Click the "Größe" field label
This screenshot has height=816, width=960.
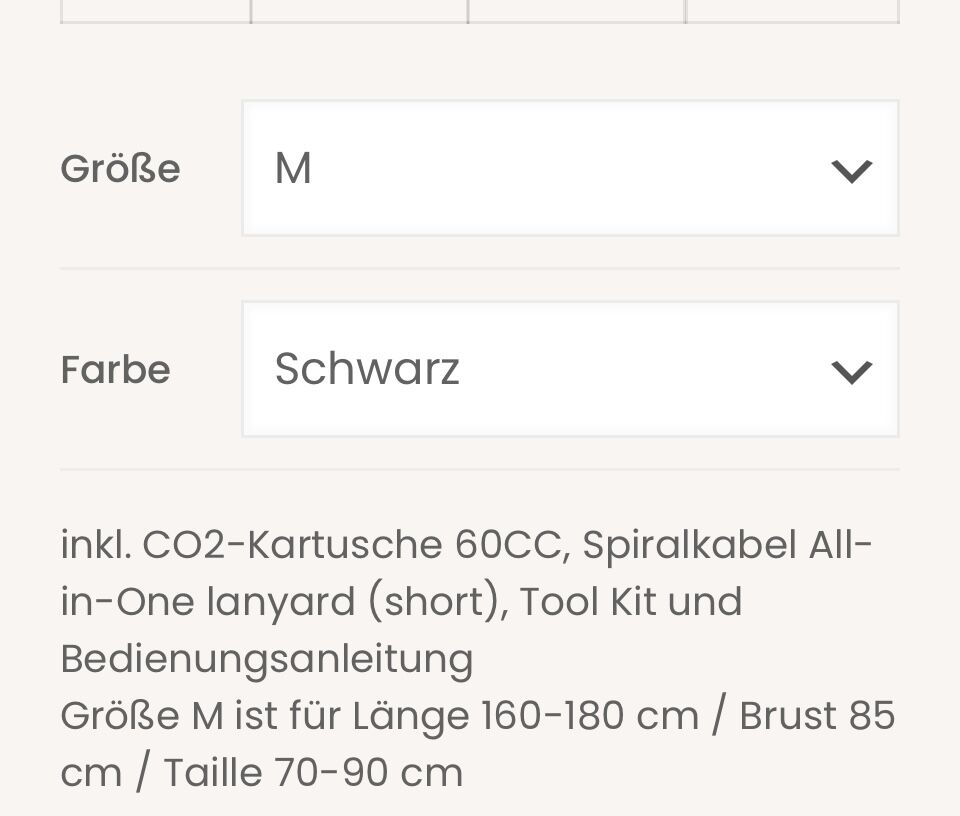pos(120,169)
